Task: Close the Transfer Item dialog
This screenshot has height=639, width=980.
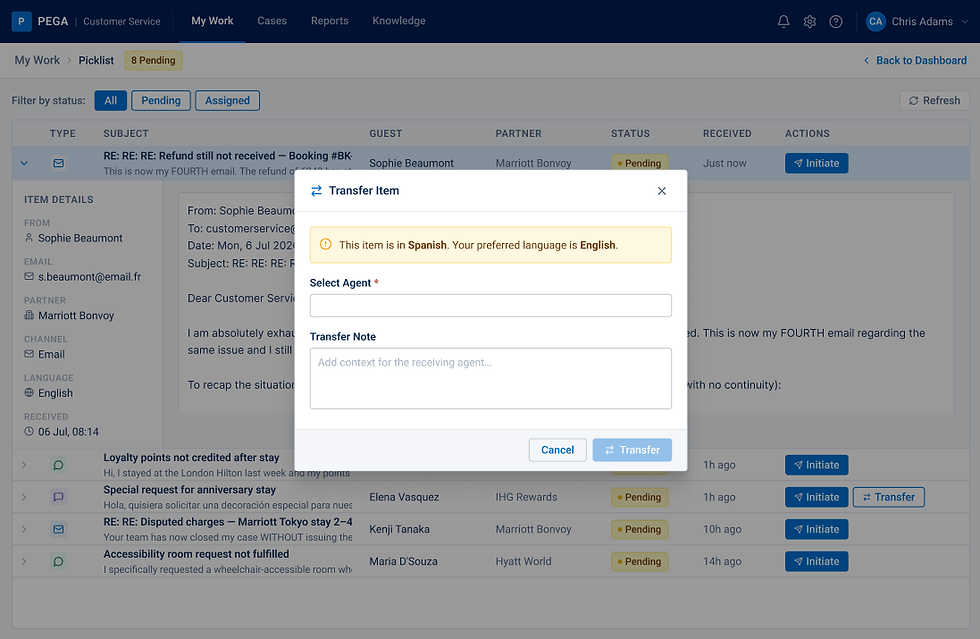Action: (662, 191)
